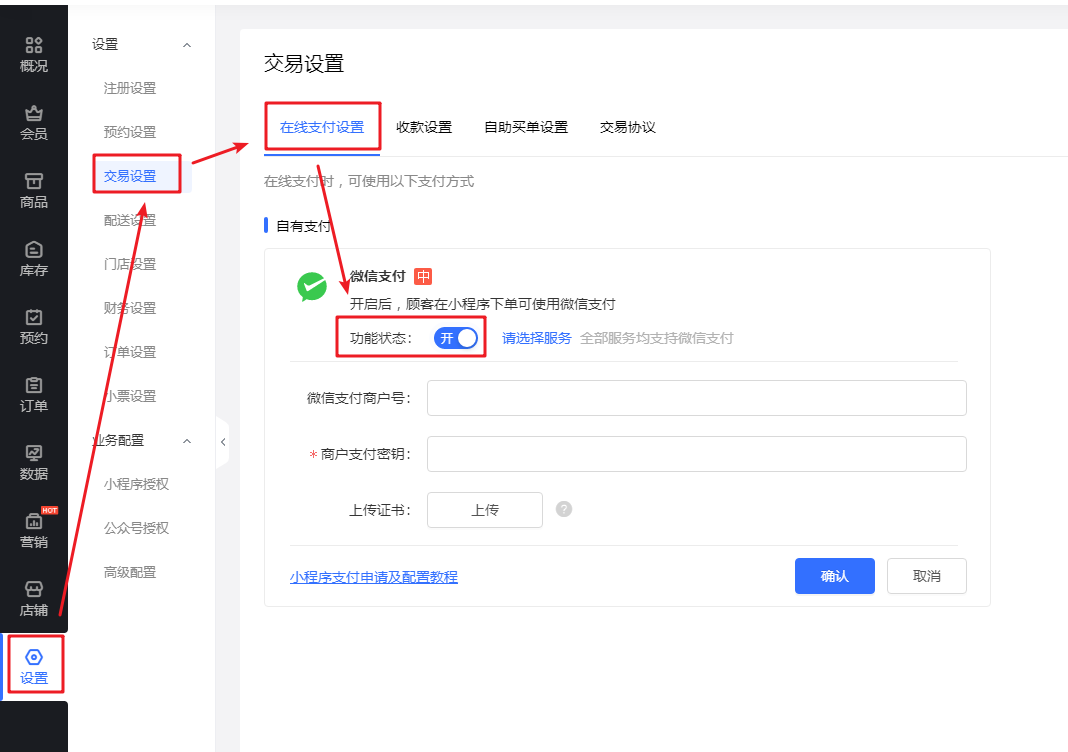The image size is (1068, 752).
Task: Click the 交易设置 page heading
Action: (x=304, y=63)
